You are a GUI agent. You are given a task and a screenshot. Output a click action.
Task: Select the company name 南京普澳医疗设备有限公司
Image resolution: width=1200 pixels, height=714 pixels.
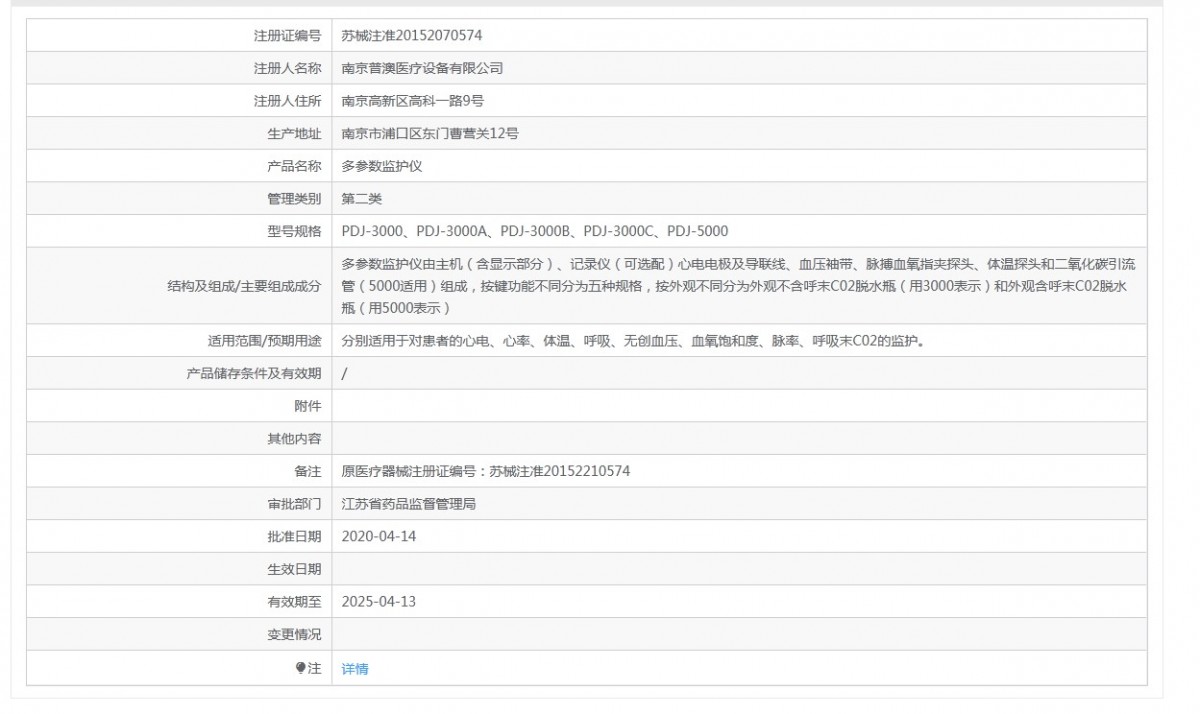pyautogui.click(x=422, y=68)
